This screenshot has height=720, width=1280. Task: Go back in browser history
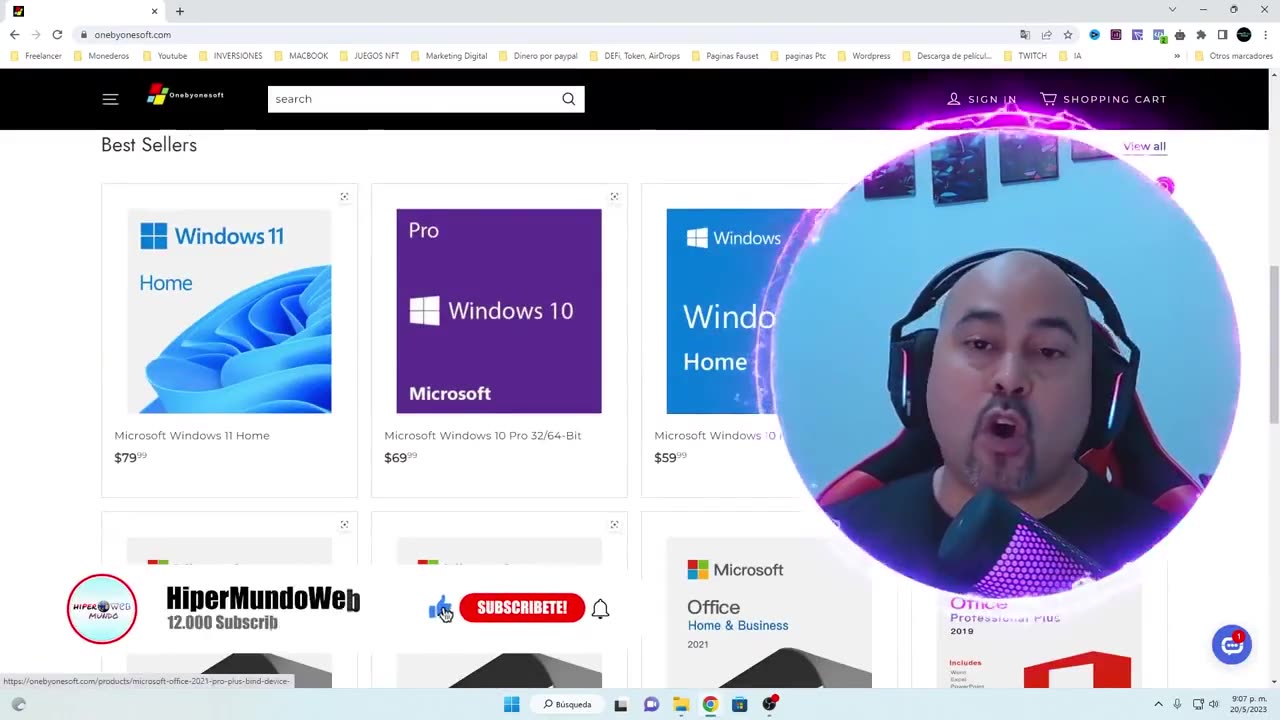click(x=14, y=34)
